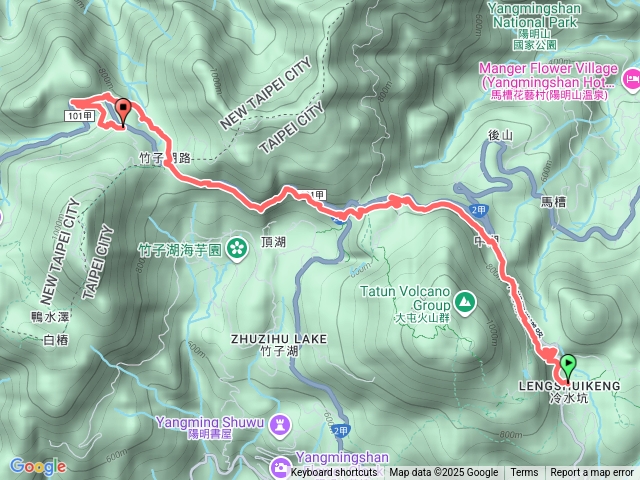This screenshot has width=640, height=480.
Task: Click the Lengshuikeng 冷水坑 label
Action: [569, 392]
